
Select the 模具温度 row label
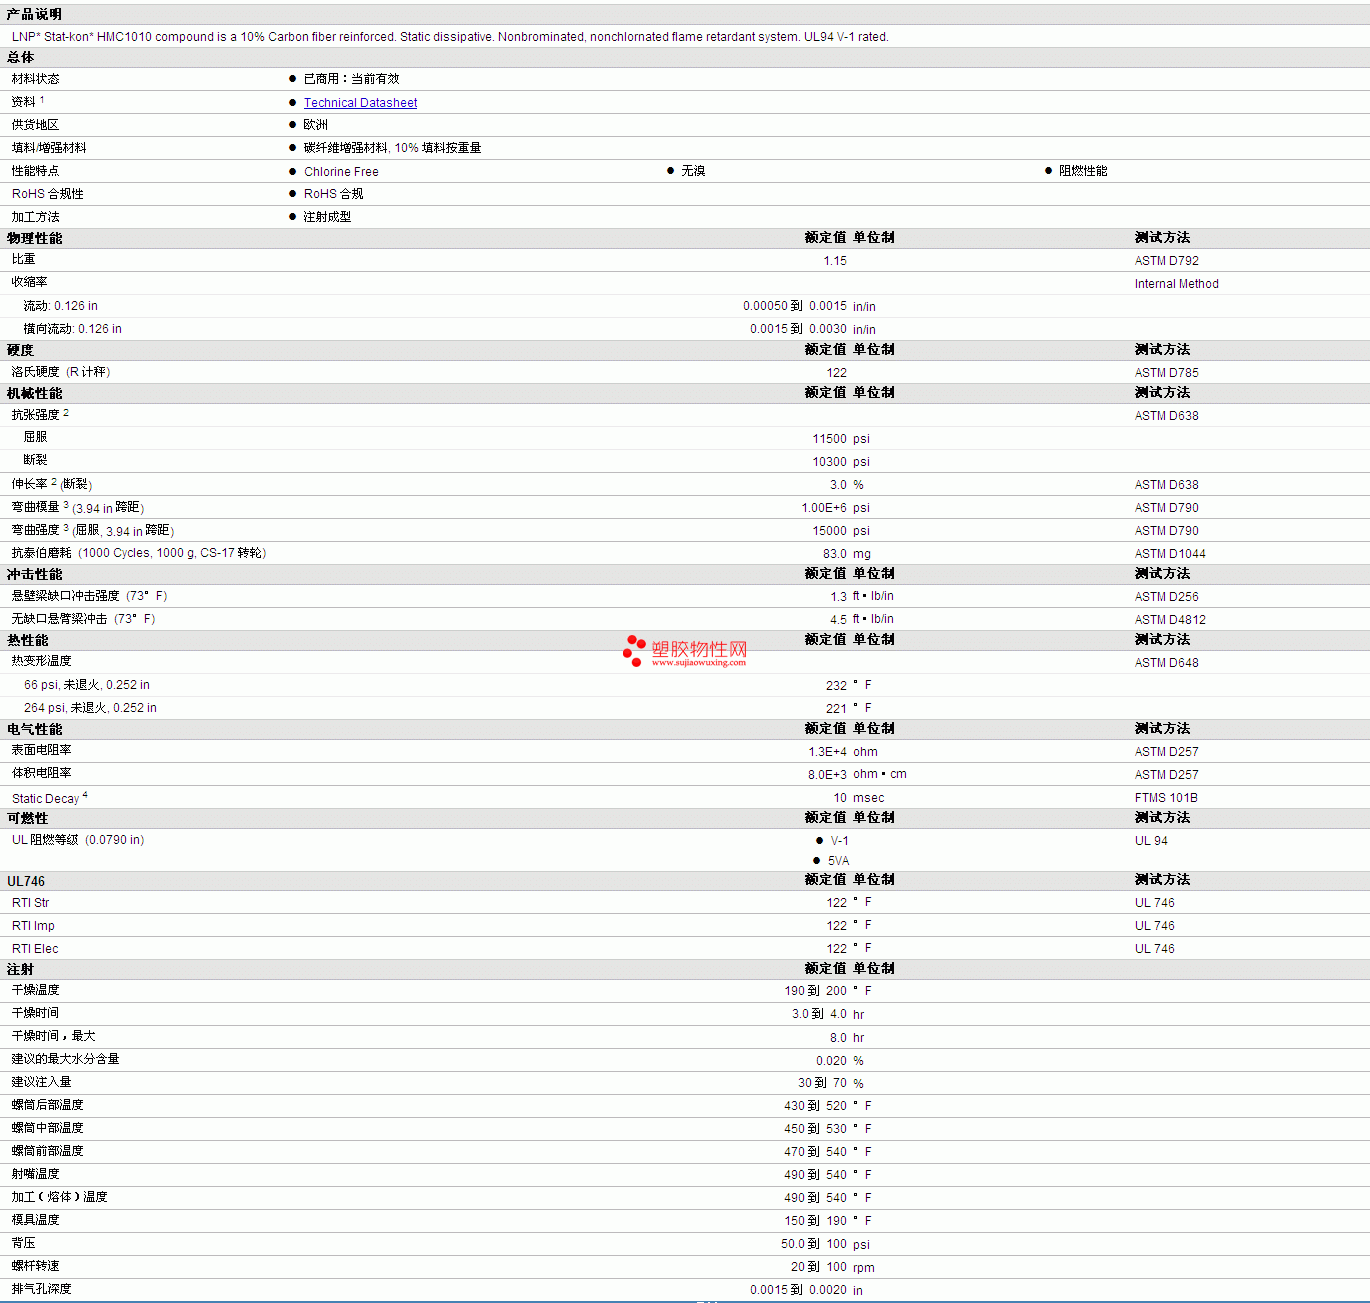point(35,1220)
